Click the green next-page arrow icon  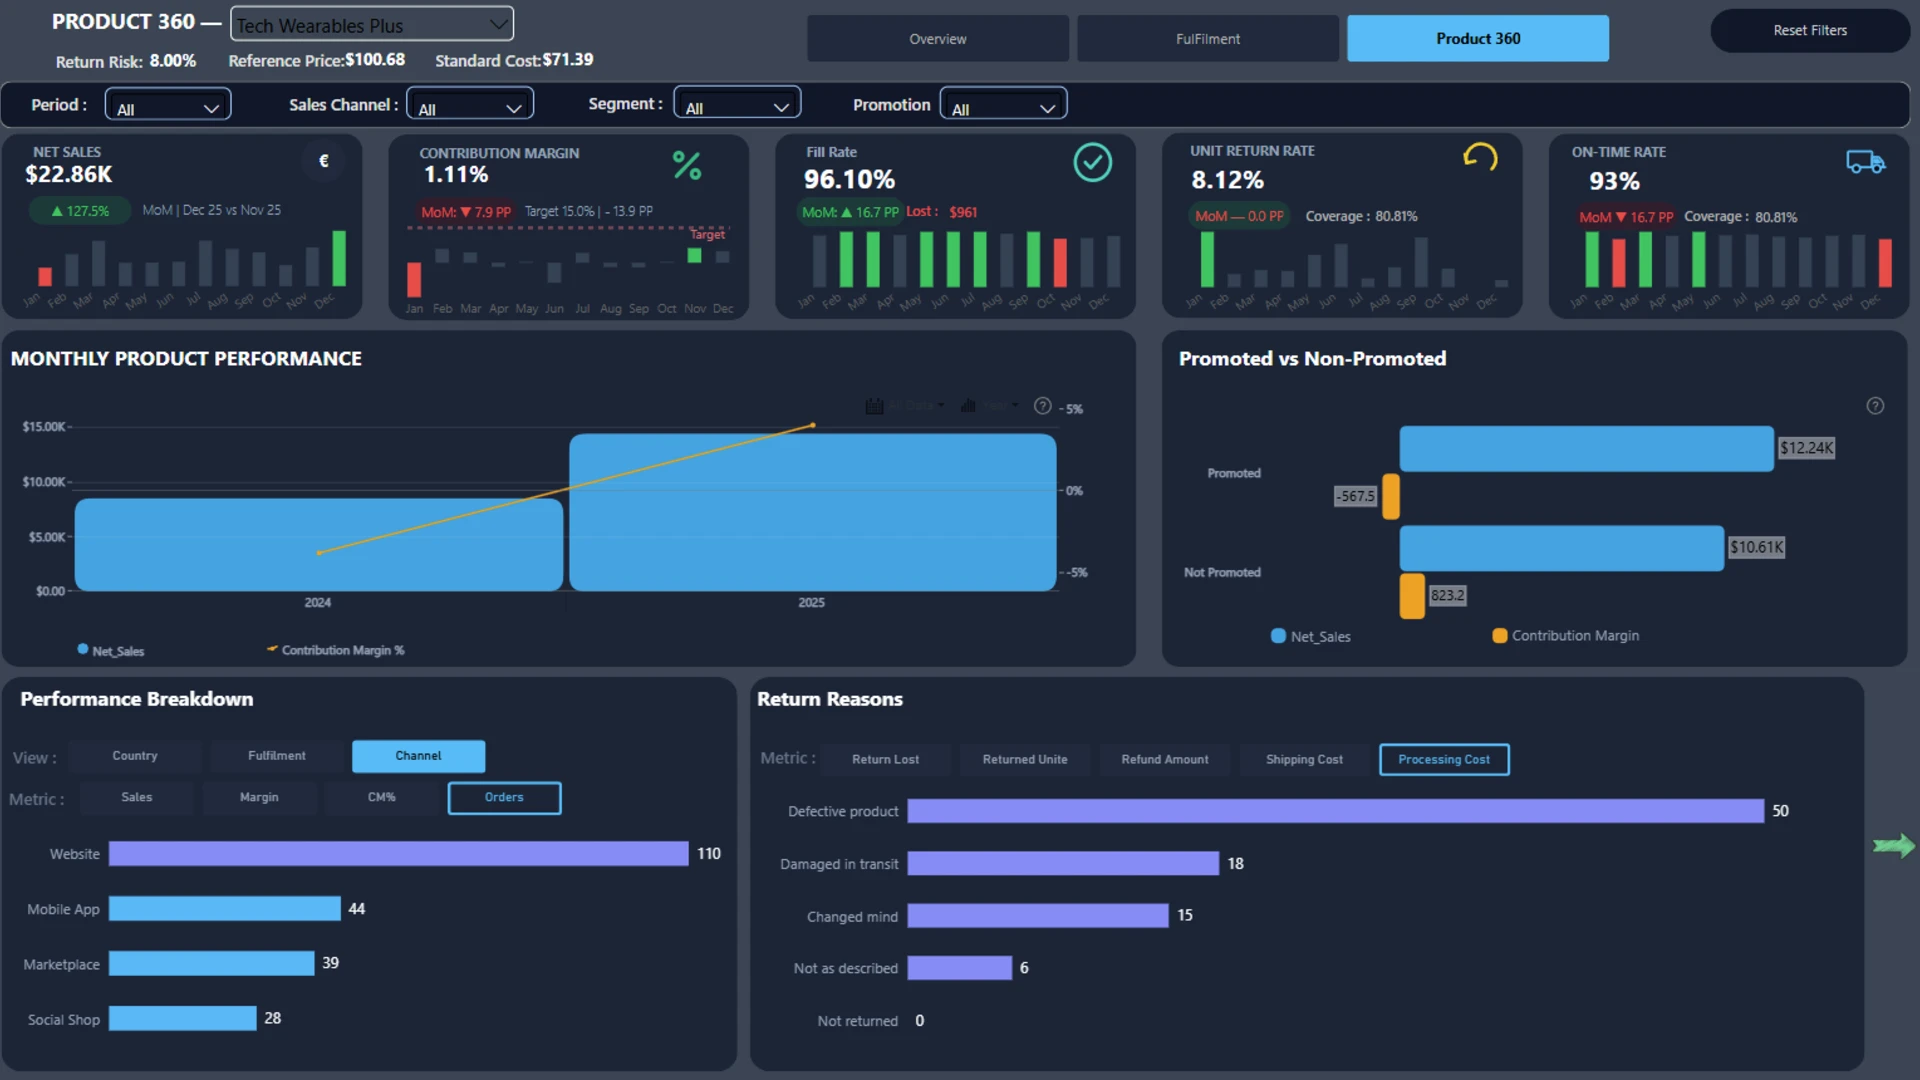(x=1894, y=846)
